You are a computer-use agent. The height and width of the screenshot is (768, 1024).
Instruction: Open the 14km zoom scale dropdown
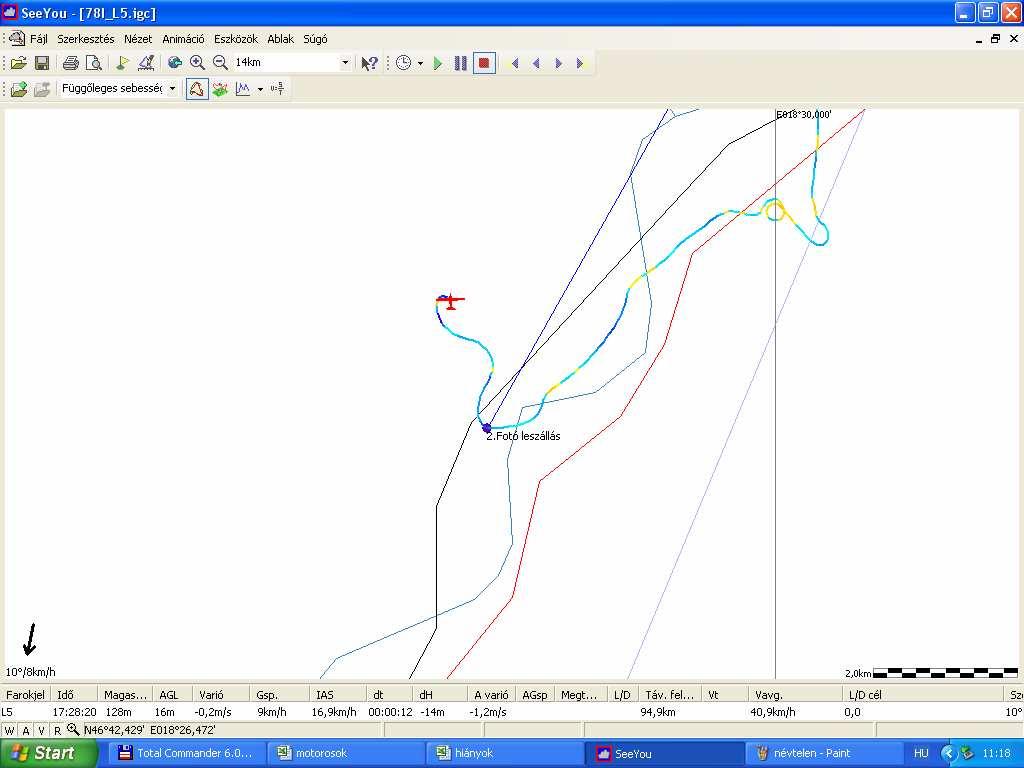[x=345, y=63]
